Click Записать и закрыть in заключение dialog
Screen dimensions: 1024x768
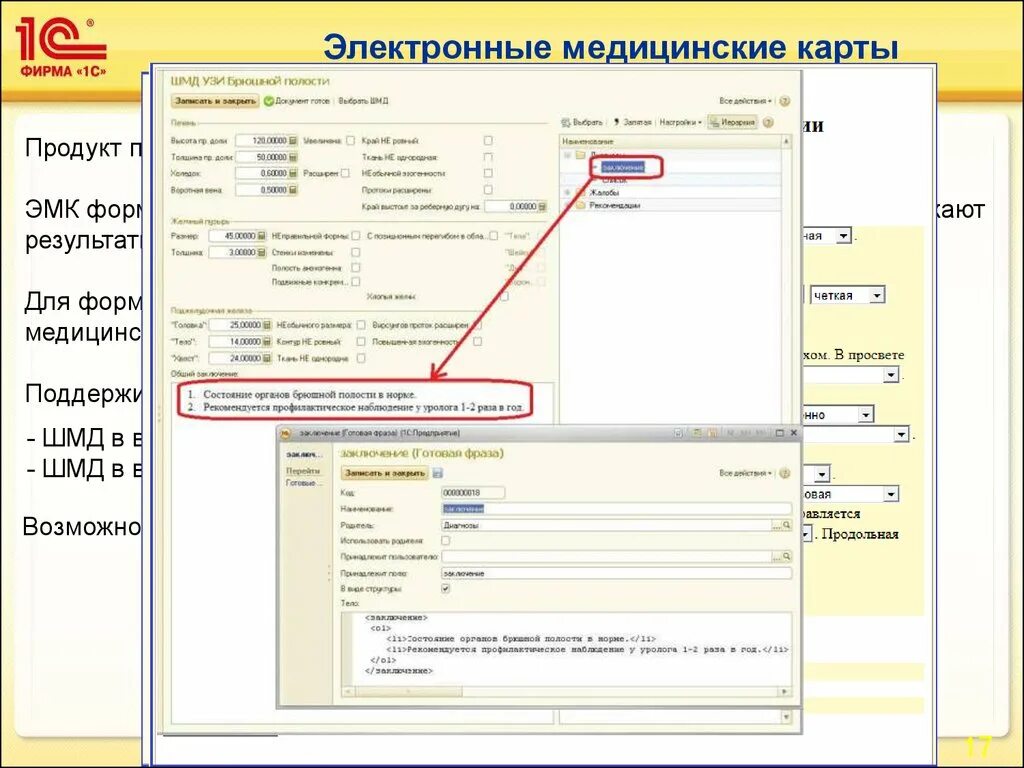point(385,473)
